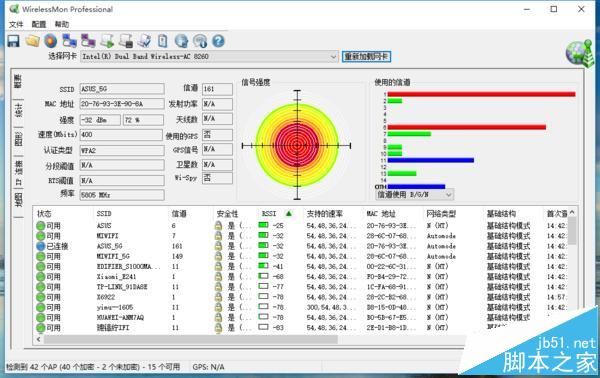Click the AP list vertical scrollbar thumb
The image size is (600, 378).
point(572,231)
